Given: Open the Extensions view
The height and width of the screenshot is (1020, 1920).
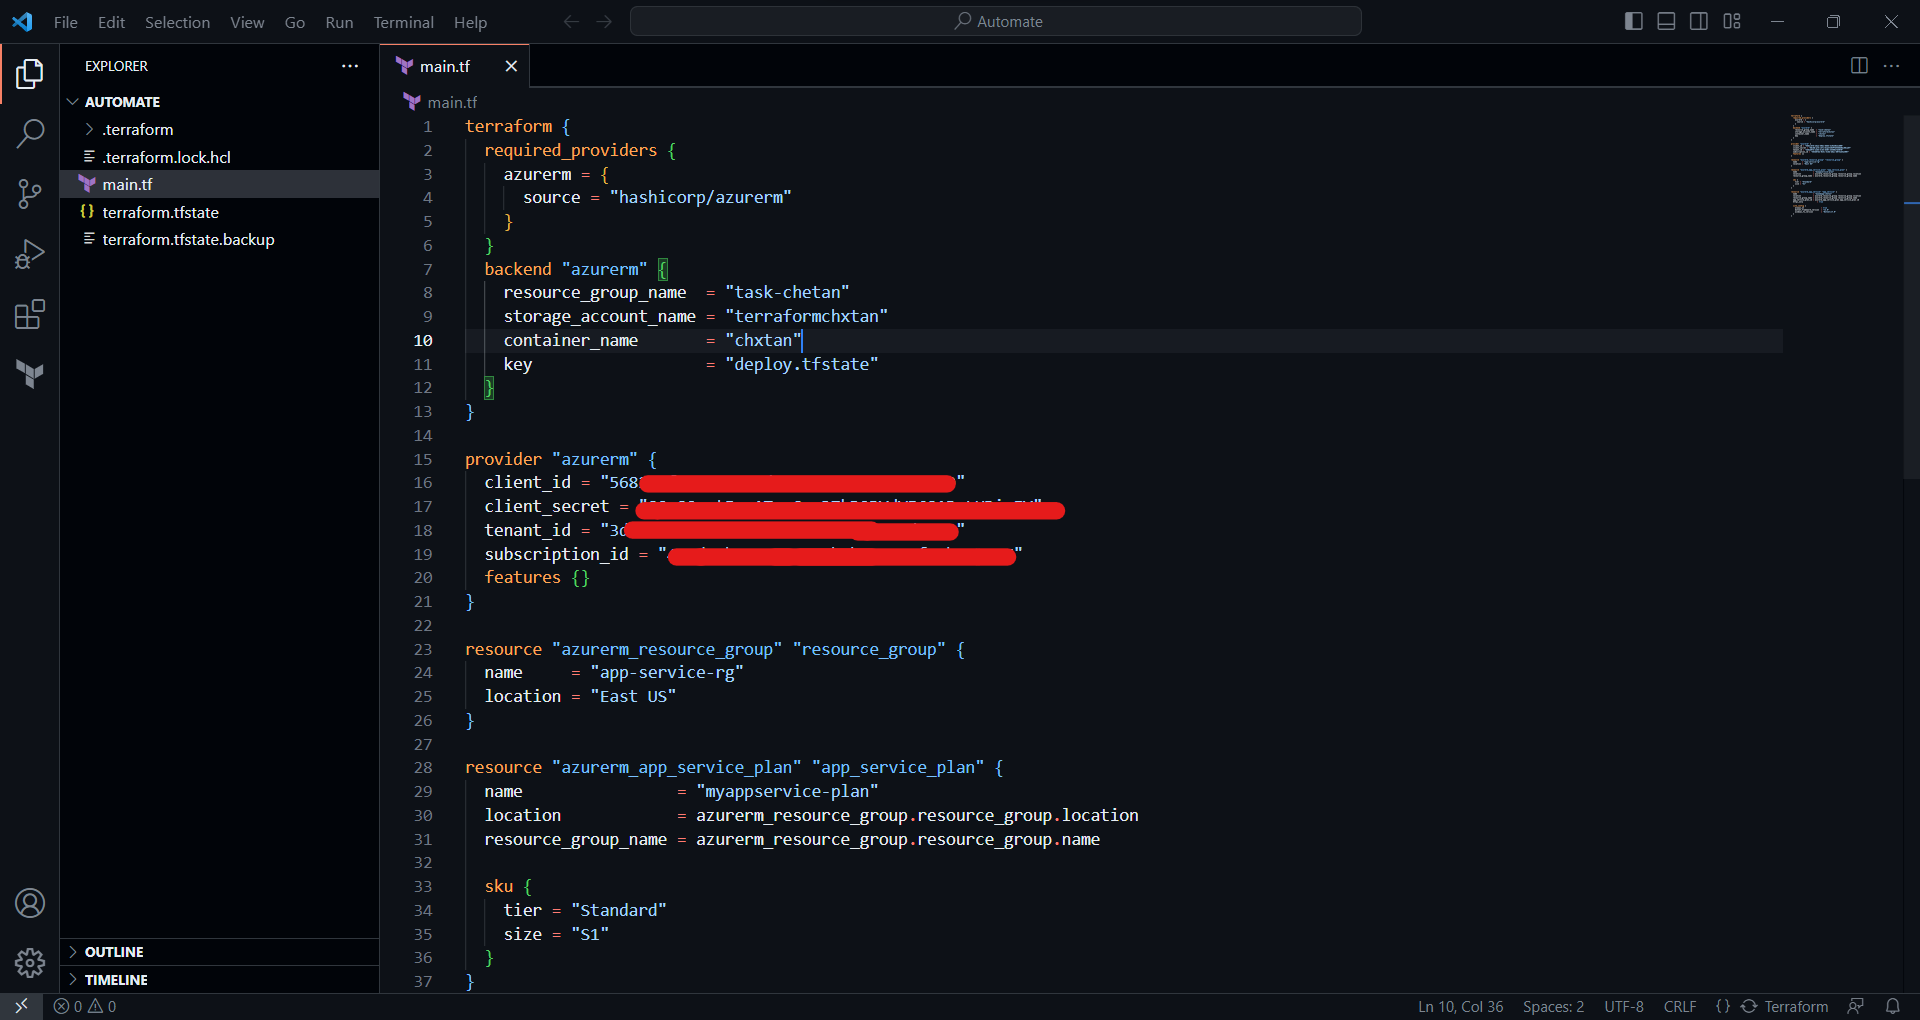Looking at the screenshot, I should (x=30, y=314).
